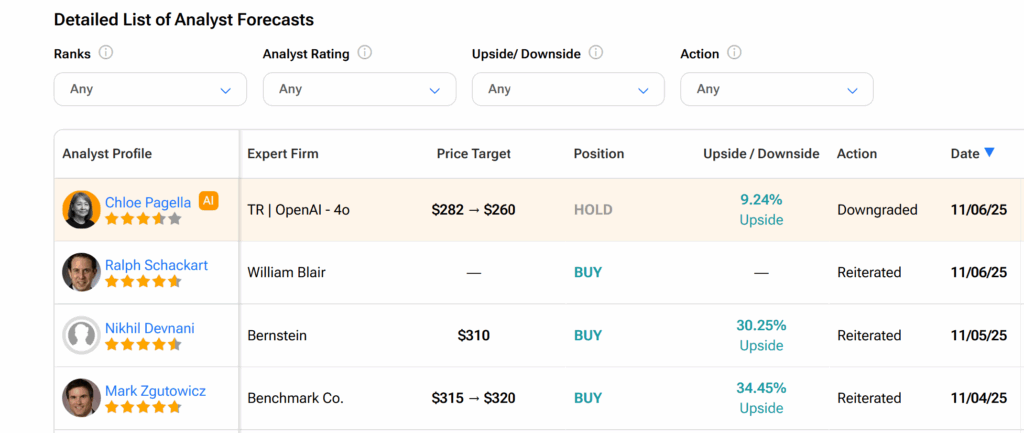Click the info icon next to Ranks
Image resolution: width=1024 pixels, height=433 pixels.
point(106,53)
